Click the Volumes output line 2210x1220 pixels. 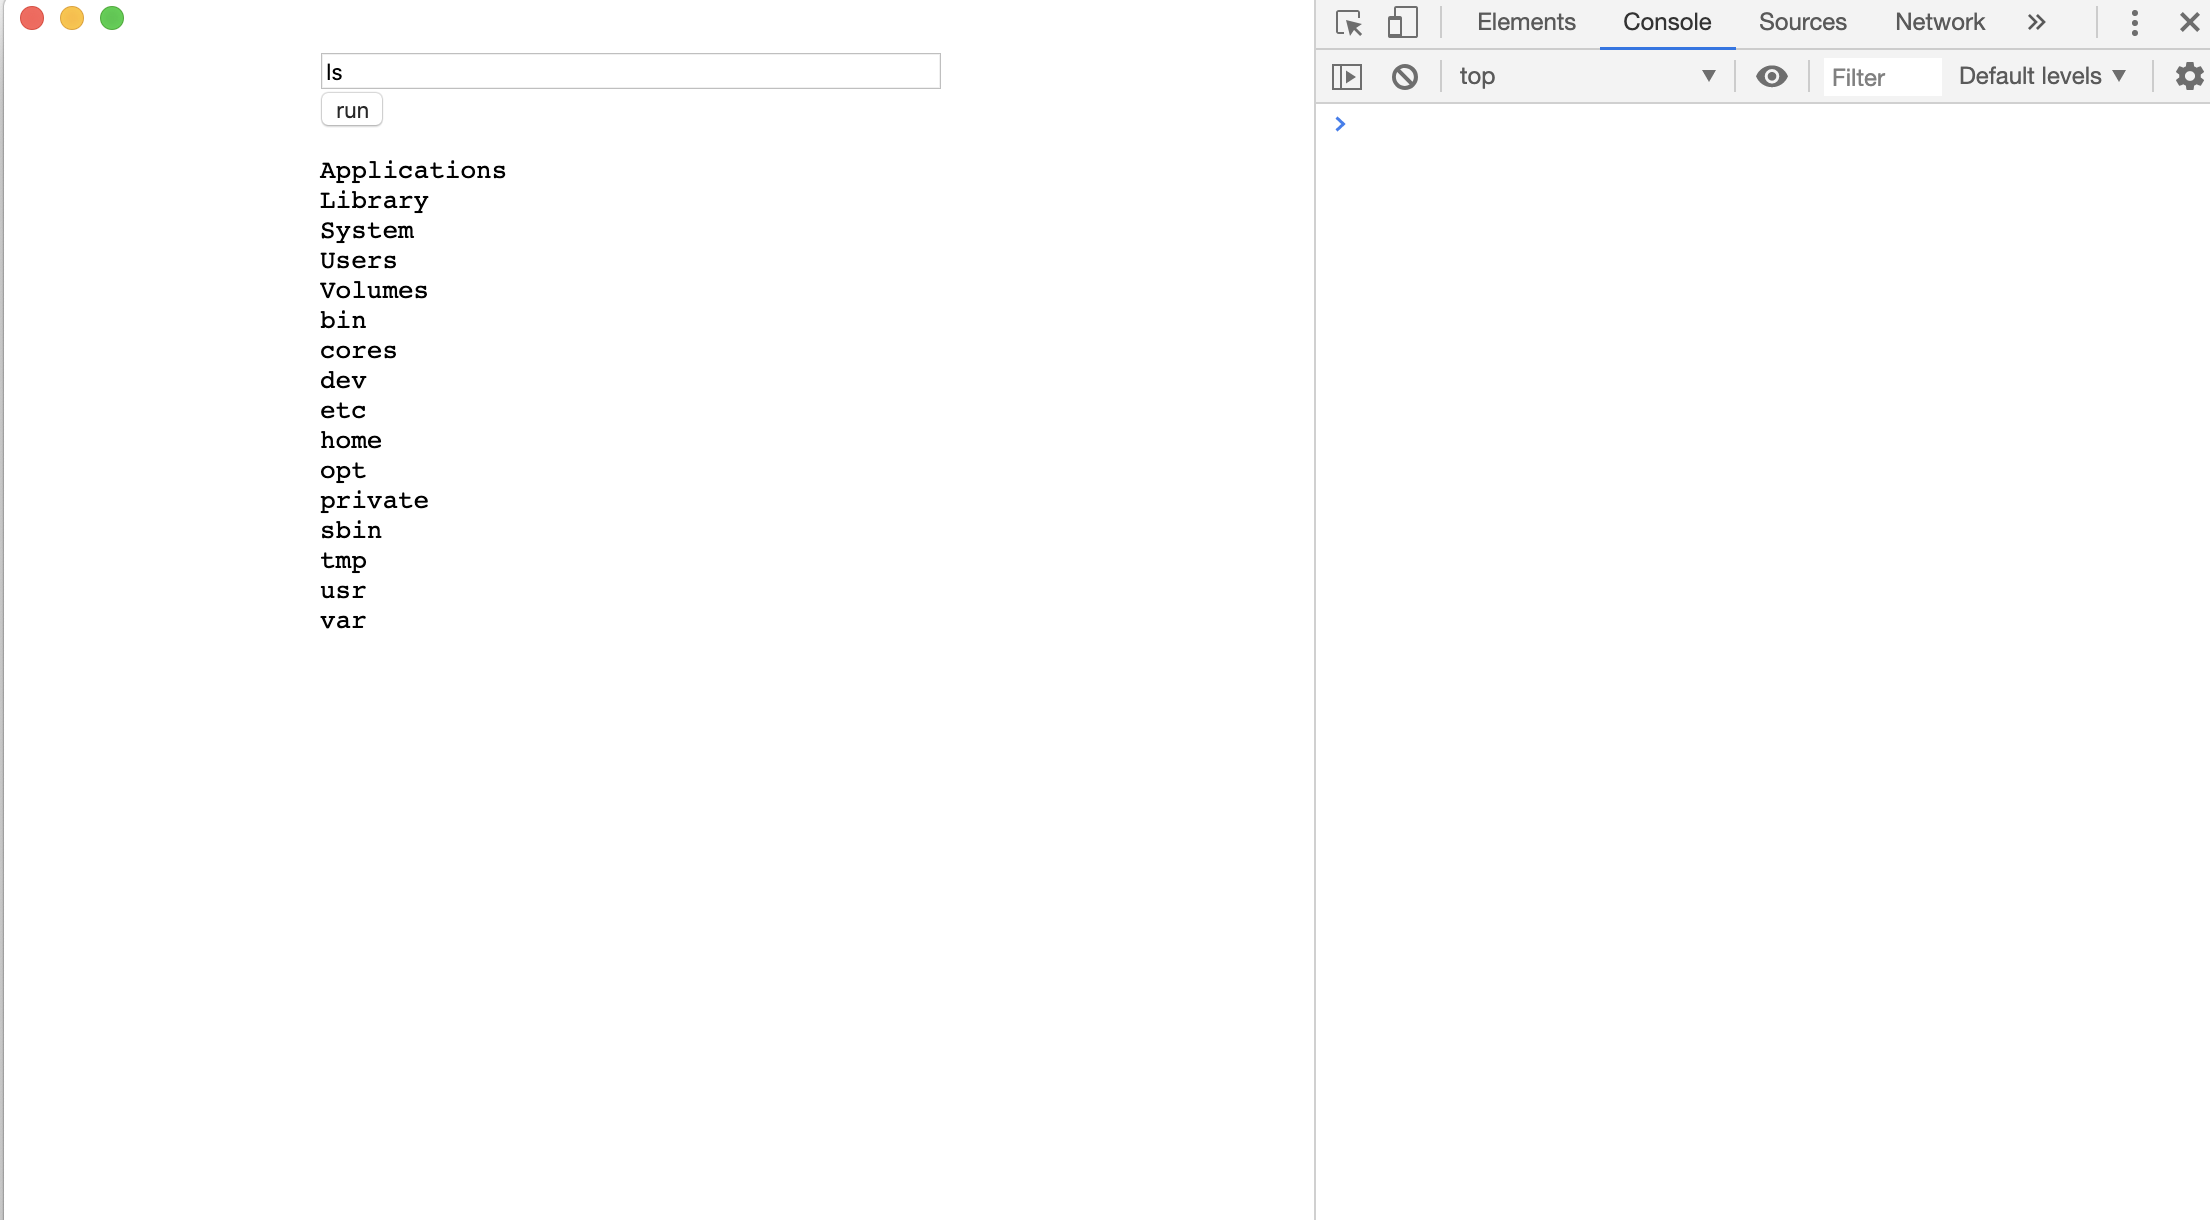pyautogui.click(x=374, y=290)
